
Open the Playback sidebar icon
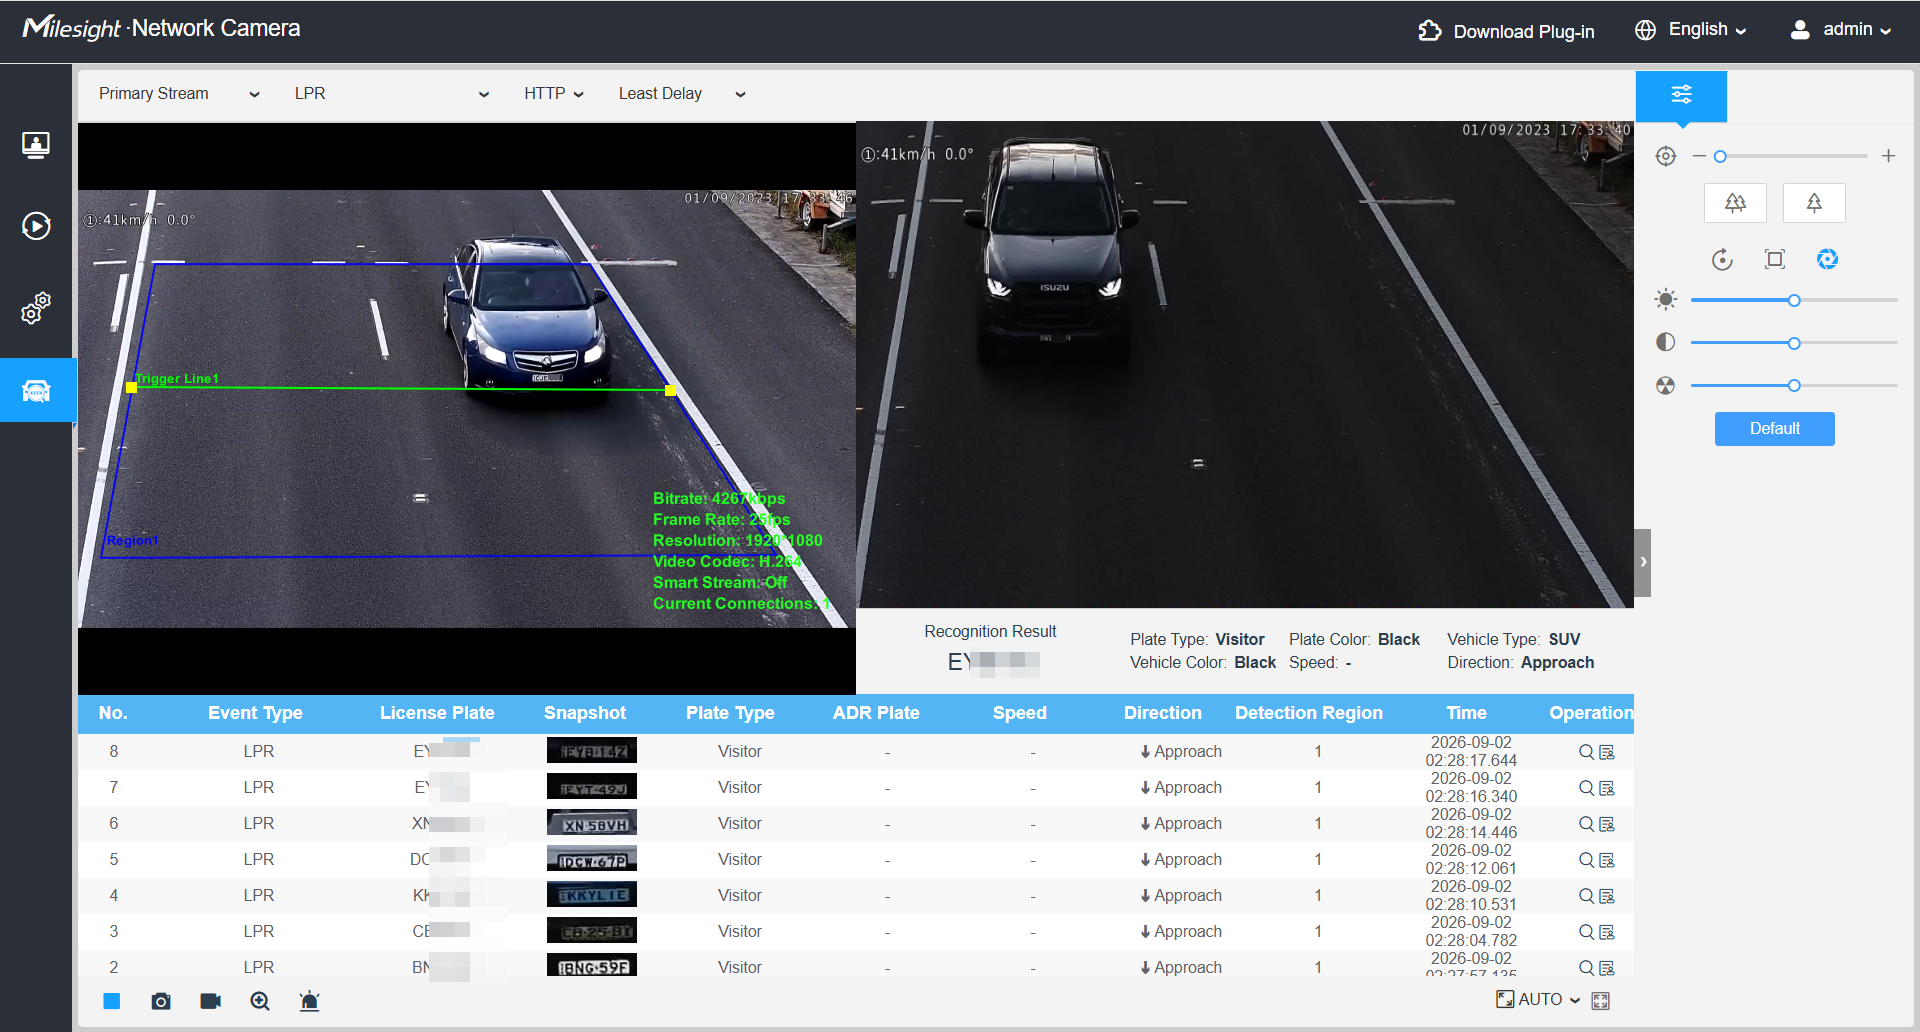point(36,226)
